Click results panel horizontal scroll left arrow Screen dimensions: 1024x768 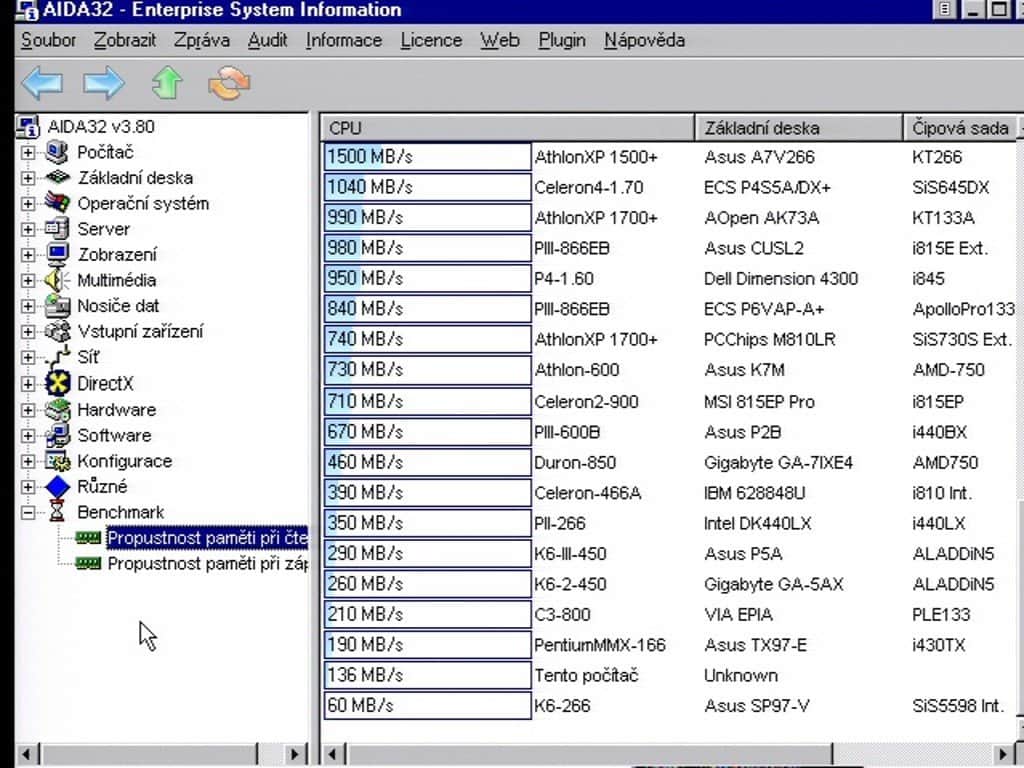pyautogui.click(x=332, y=754)
